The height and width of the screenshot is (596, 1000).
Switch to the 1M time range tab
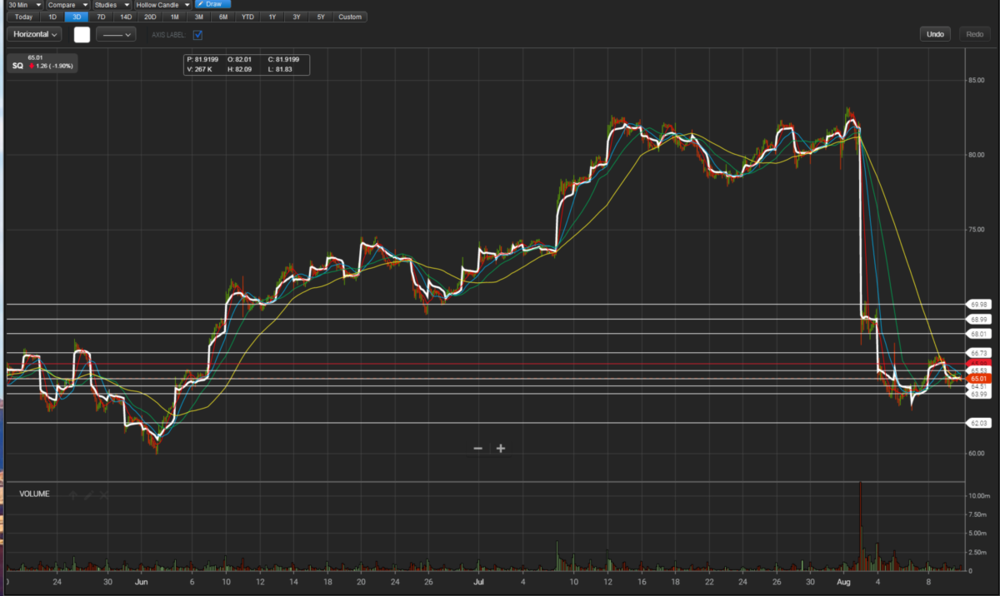(175, 17)
